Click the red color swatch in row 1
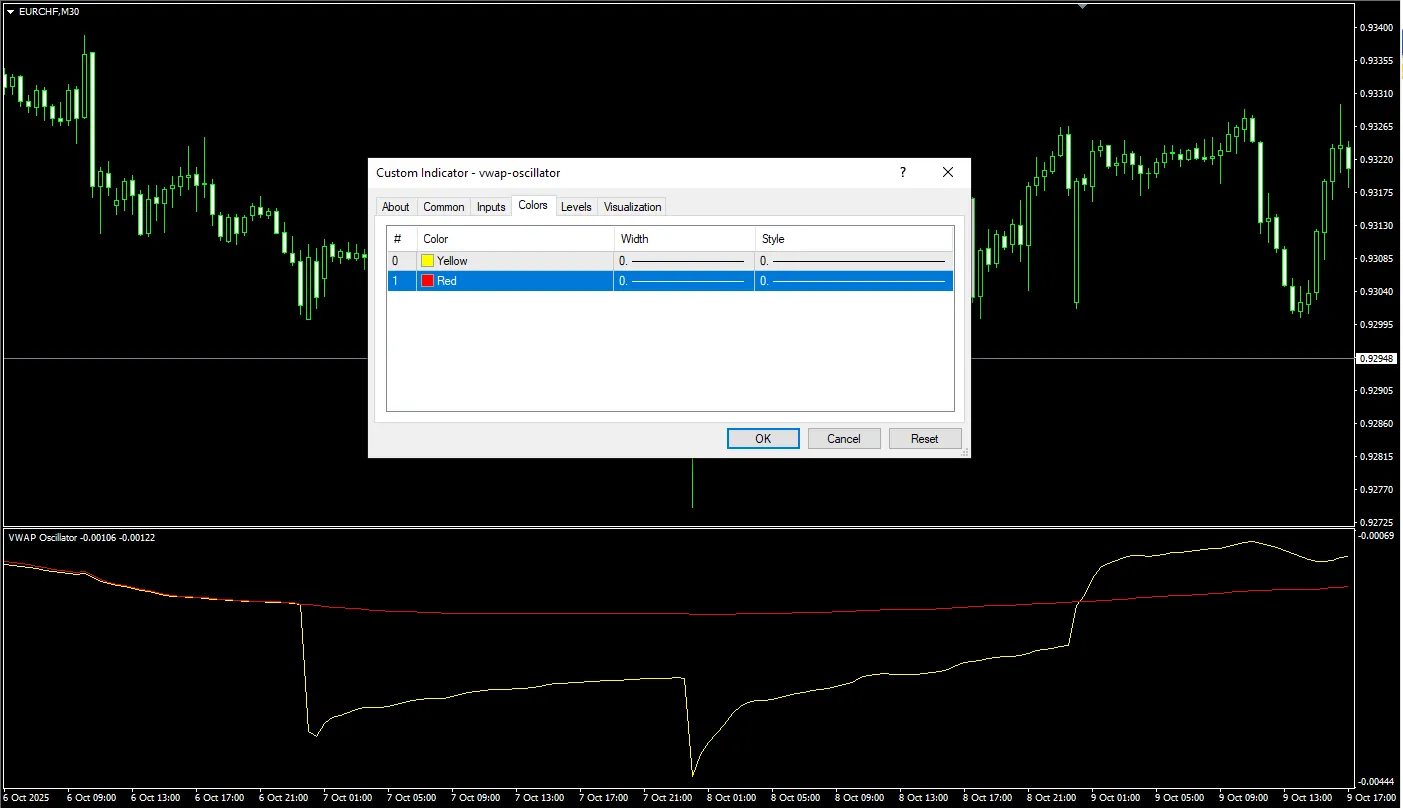Screen dimensions: 1403x808 pos(428,282)
